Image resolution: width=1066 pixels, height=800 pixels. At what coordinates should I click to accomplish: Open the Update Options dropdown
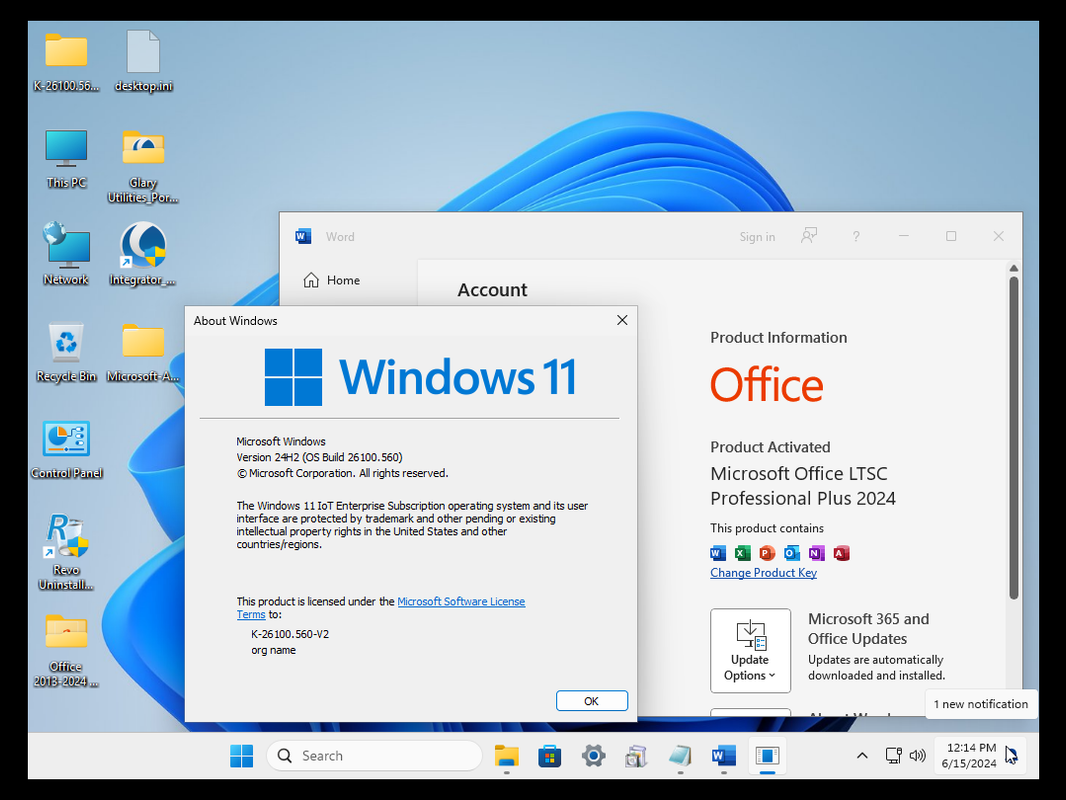[750, 650]
